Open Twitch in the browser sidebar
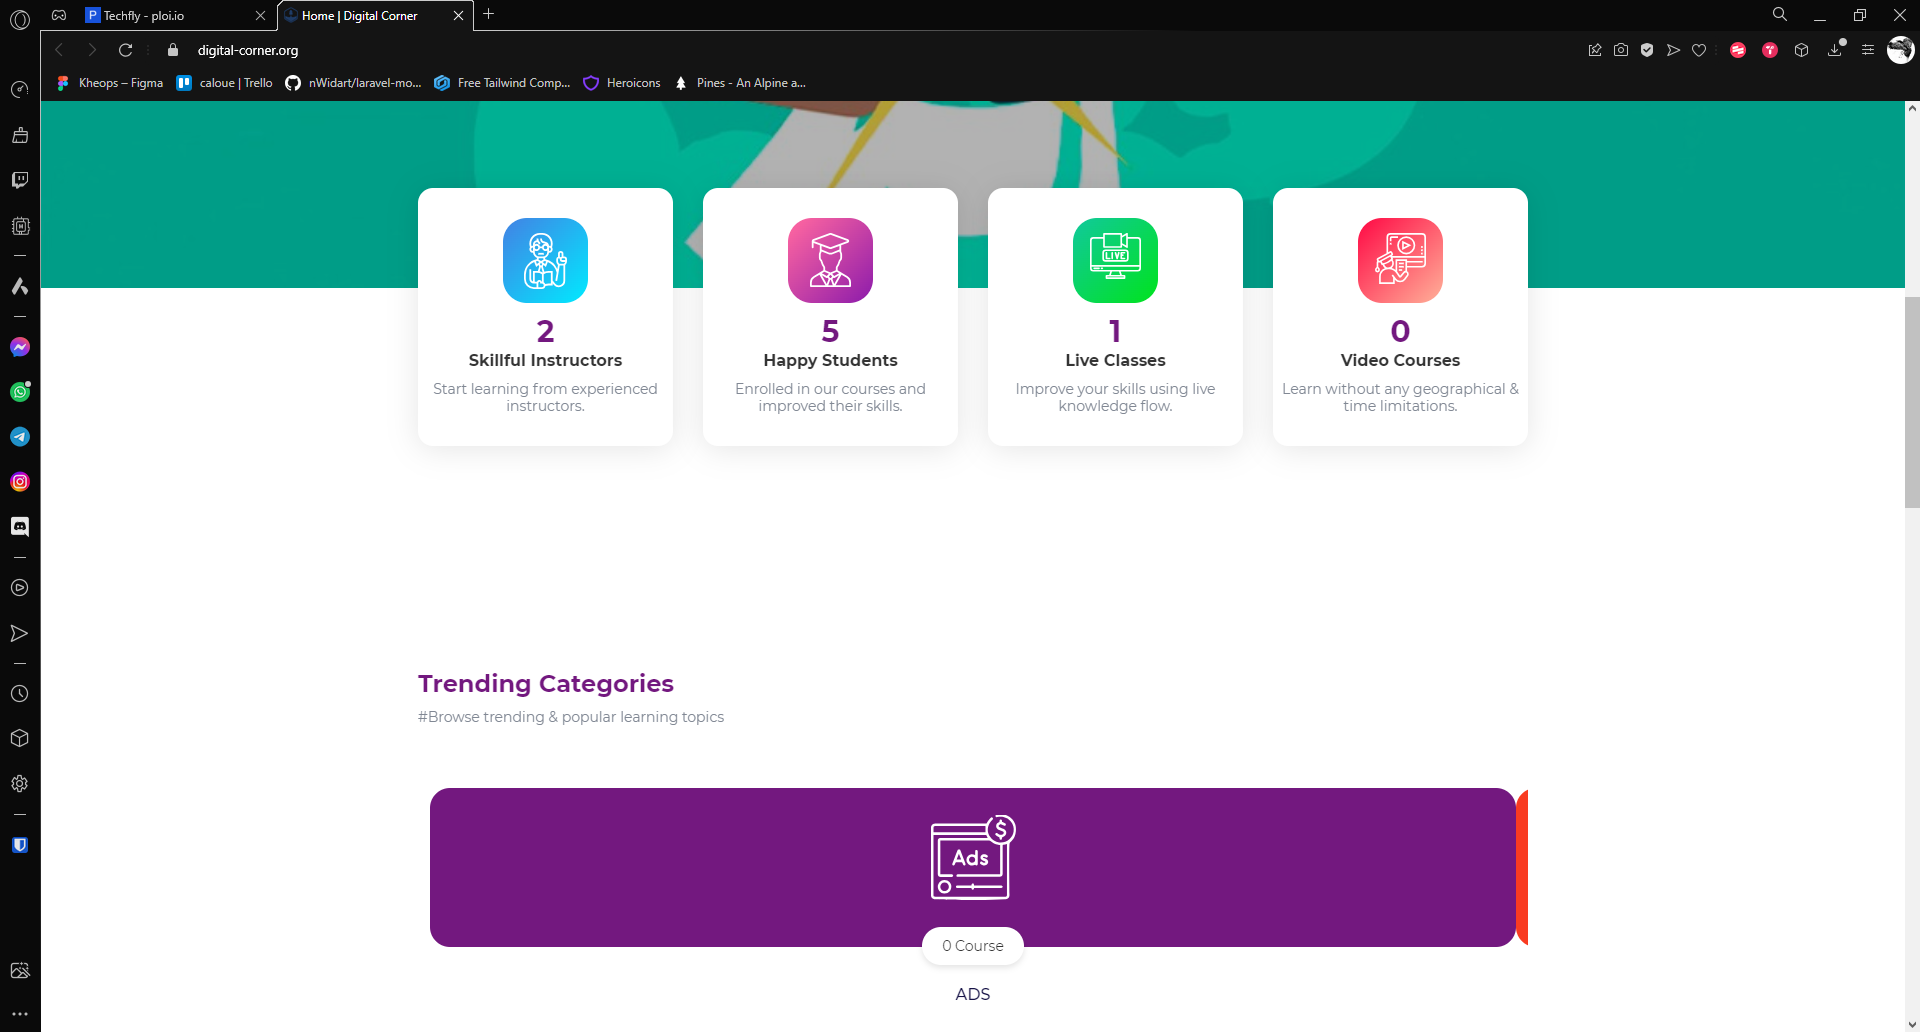The image size is (1920, 1032). (x=20, y=180)
